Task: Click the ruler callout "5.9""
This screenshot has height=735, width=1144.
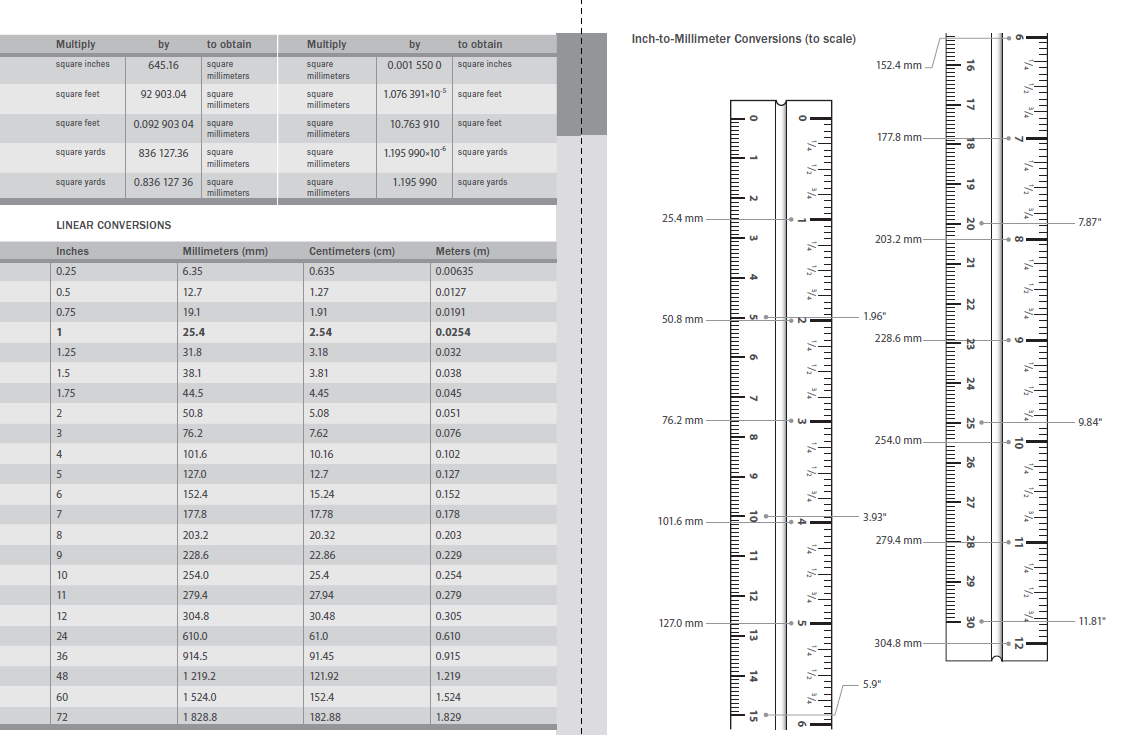Action: [x=872, y=685]
